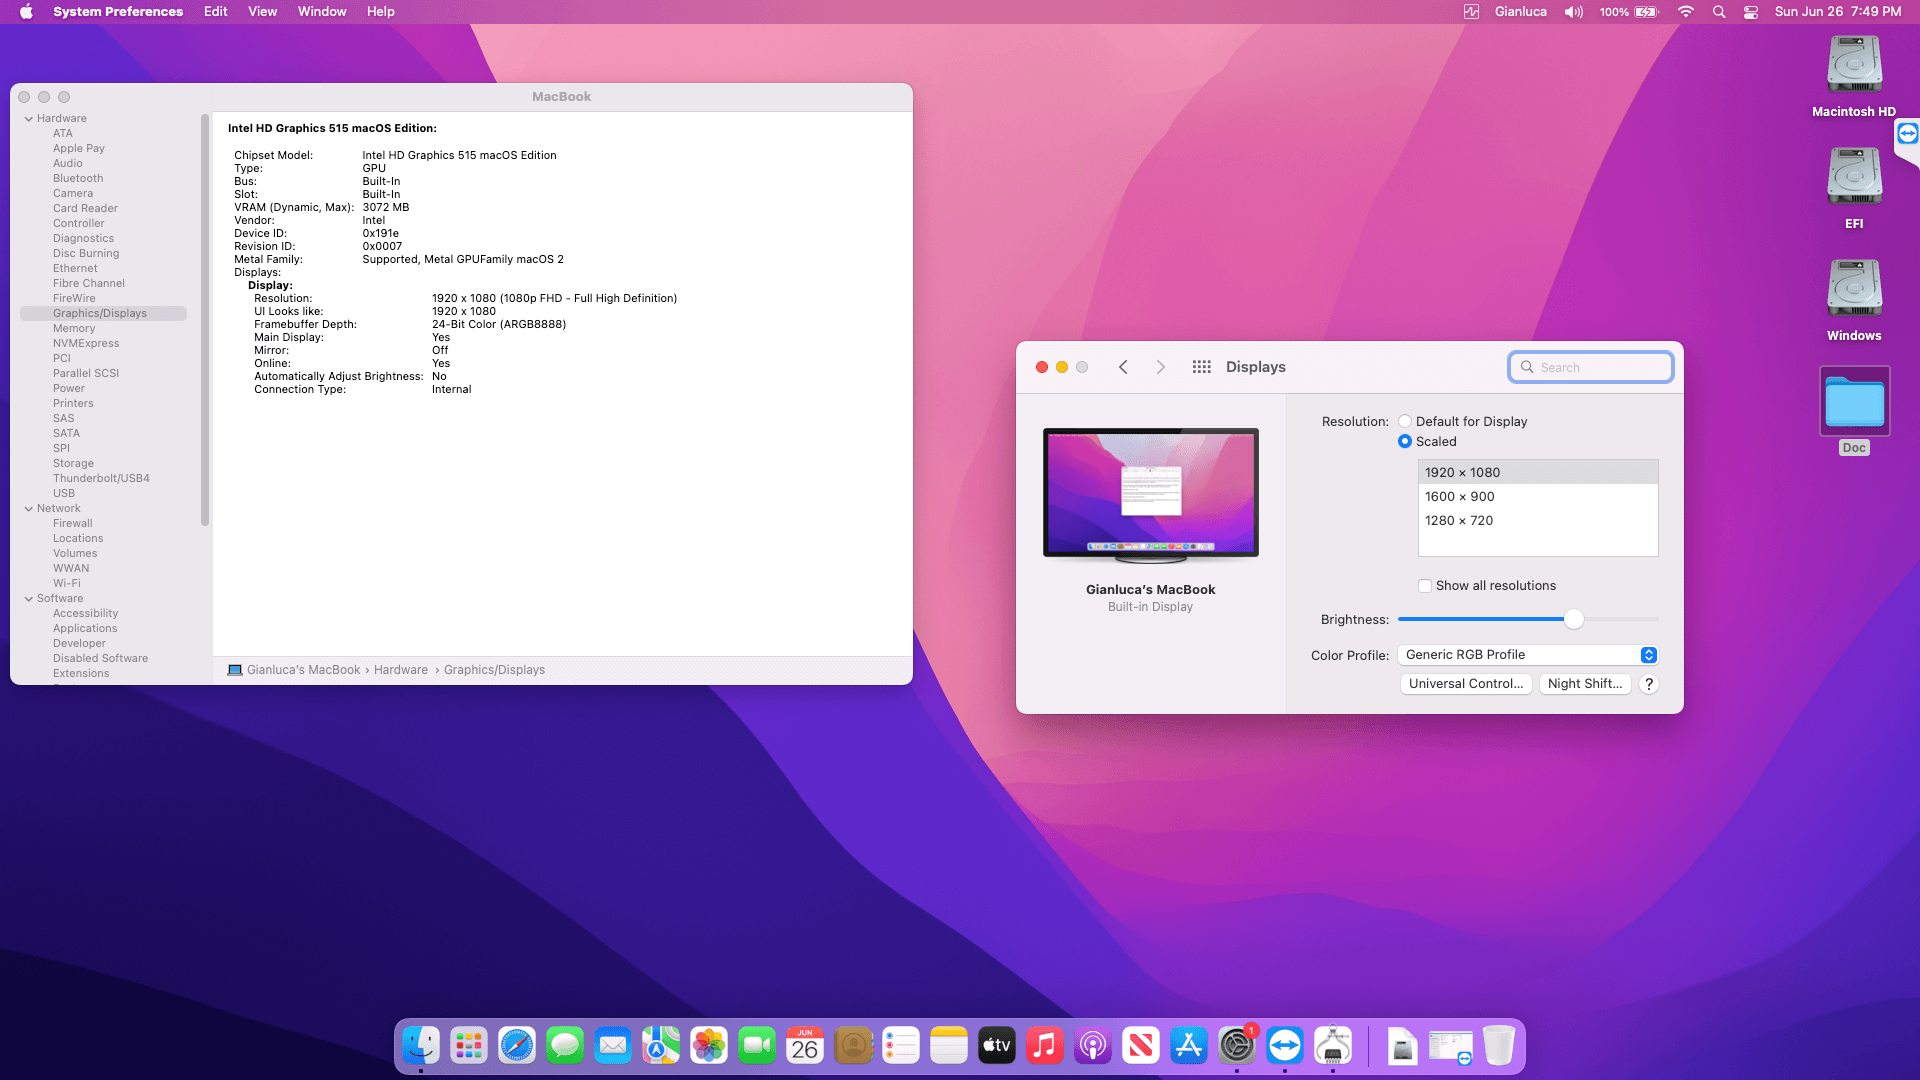Screen dimensions: 1920x1080
Task: Go back in System Preferences
Action: click(1123, 367)
